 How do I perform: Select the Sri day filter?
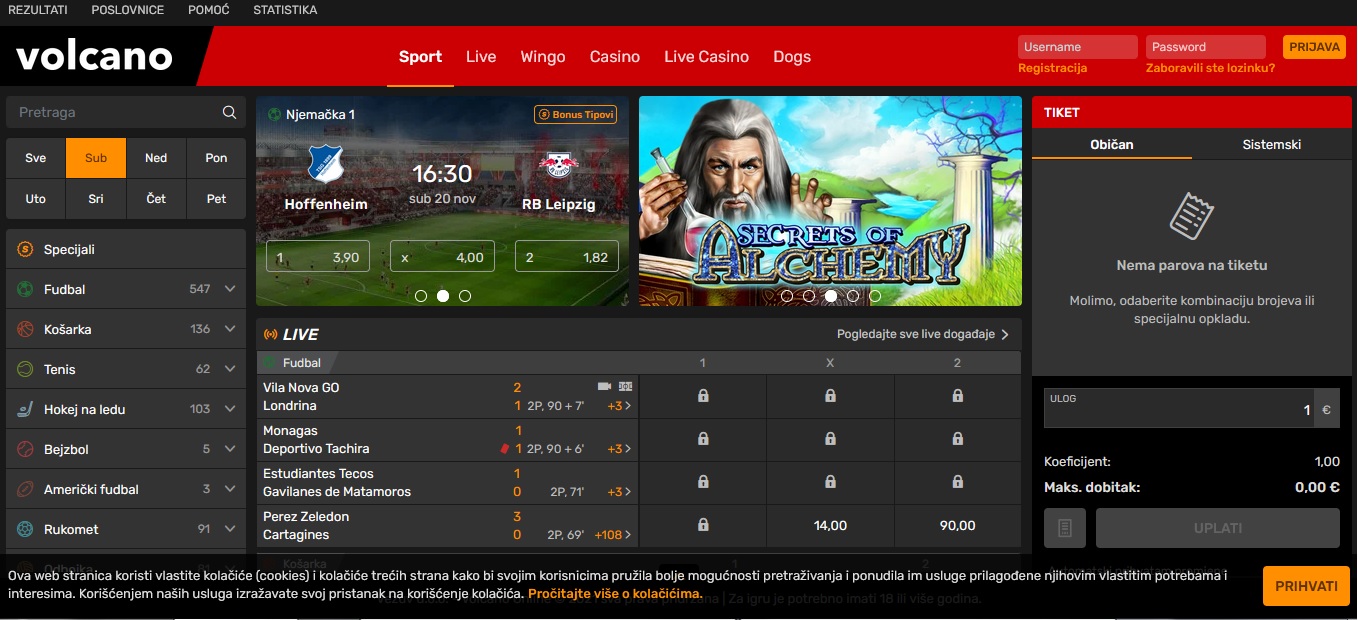point(96,199)
